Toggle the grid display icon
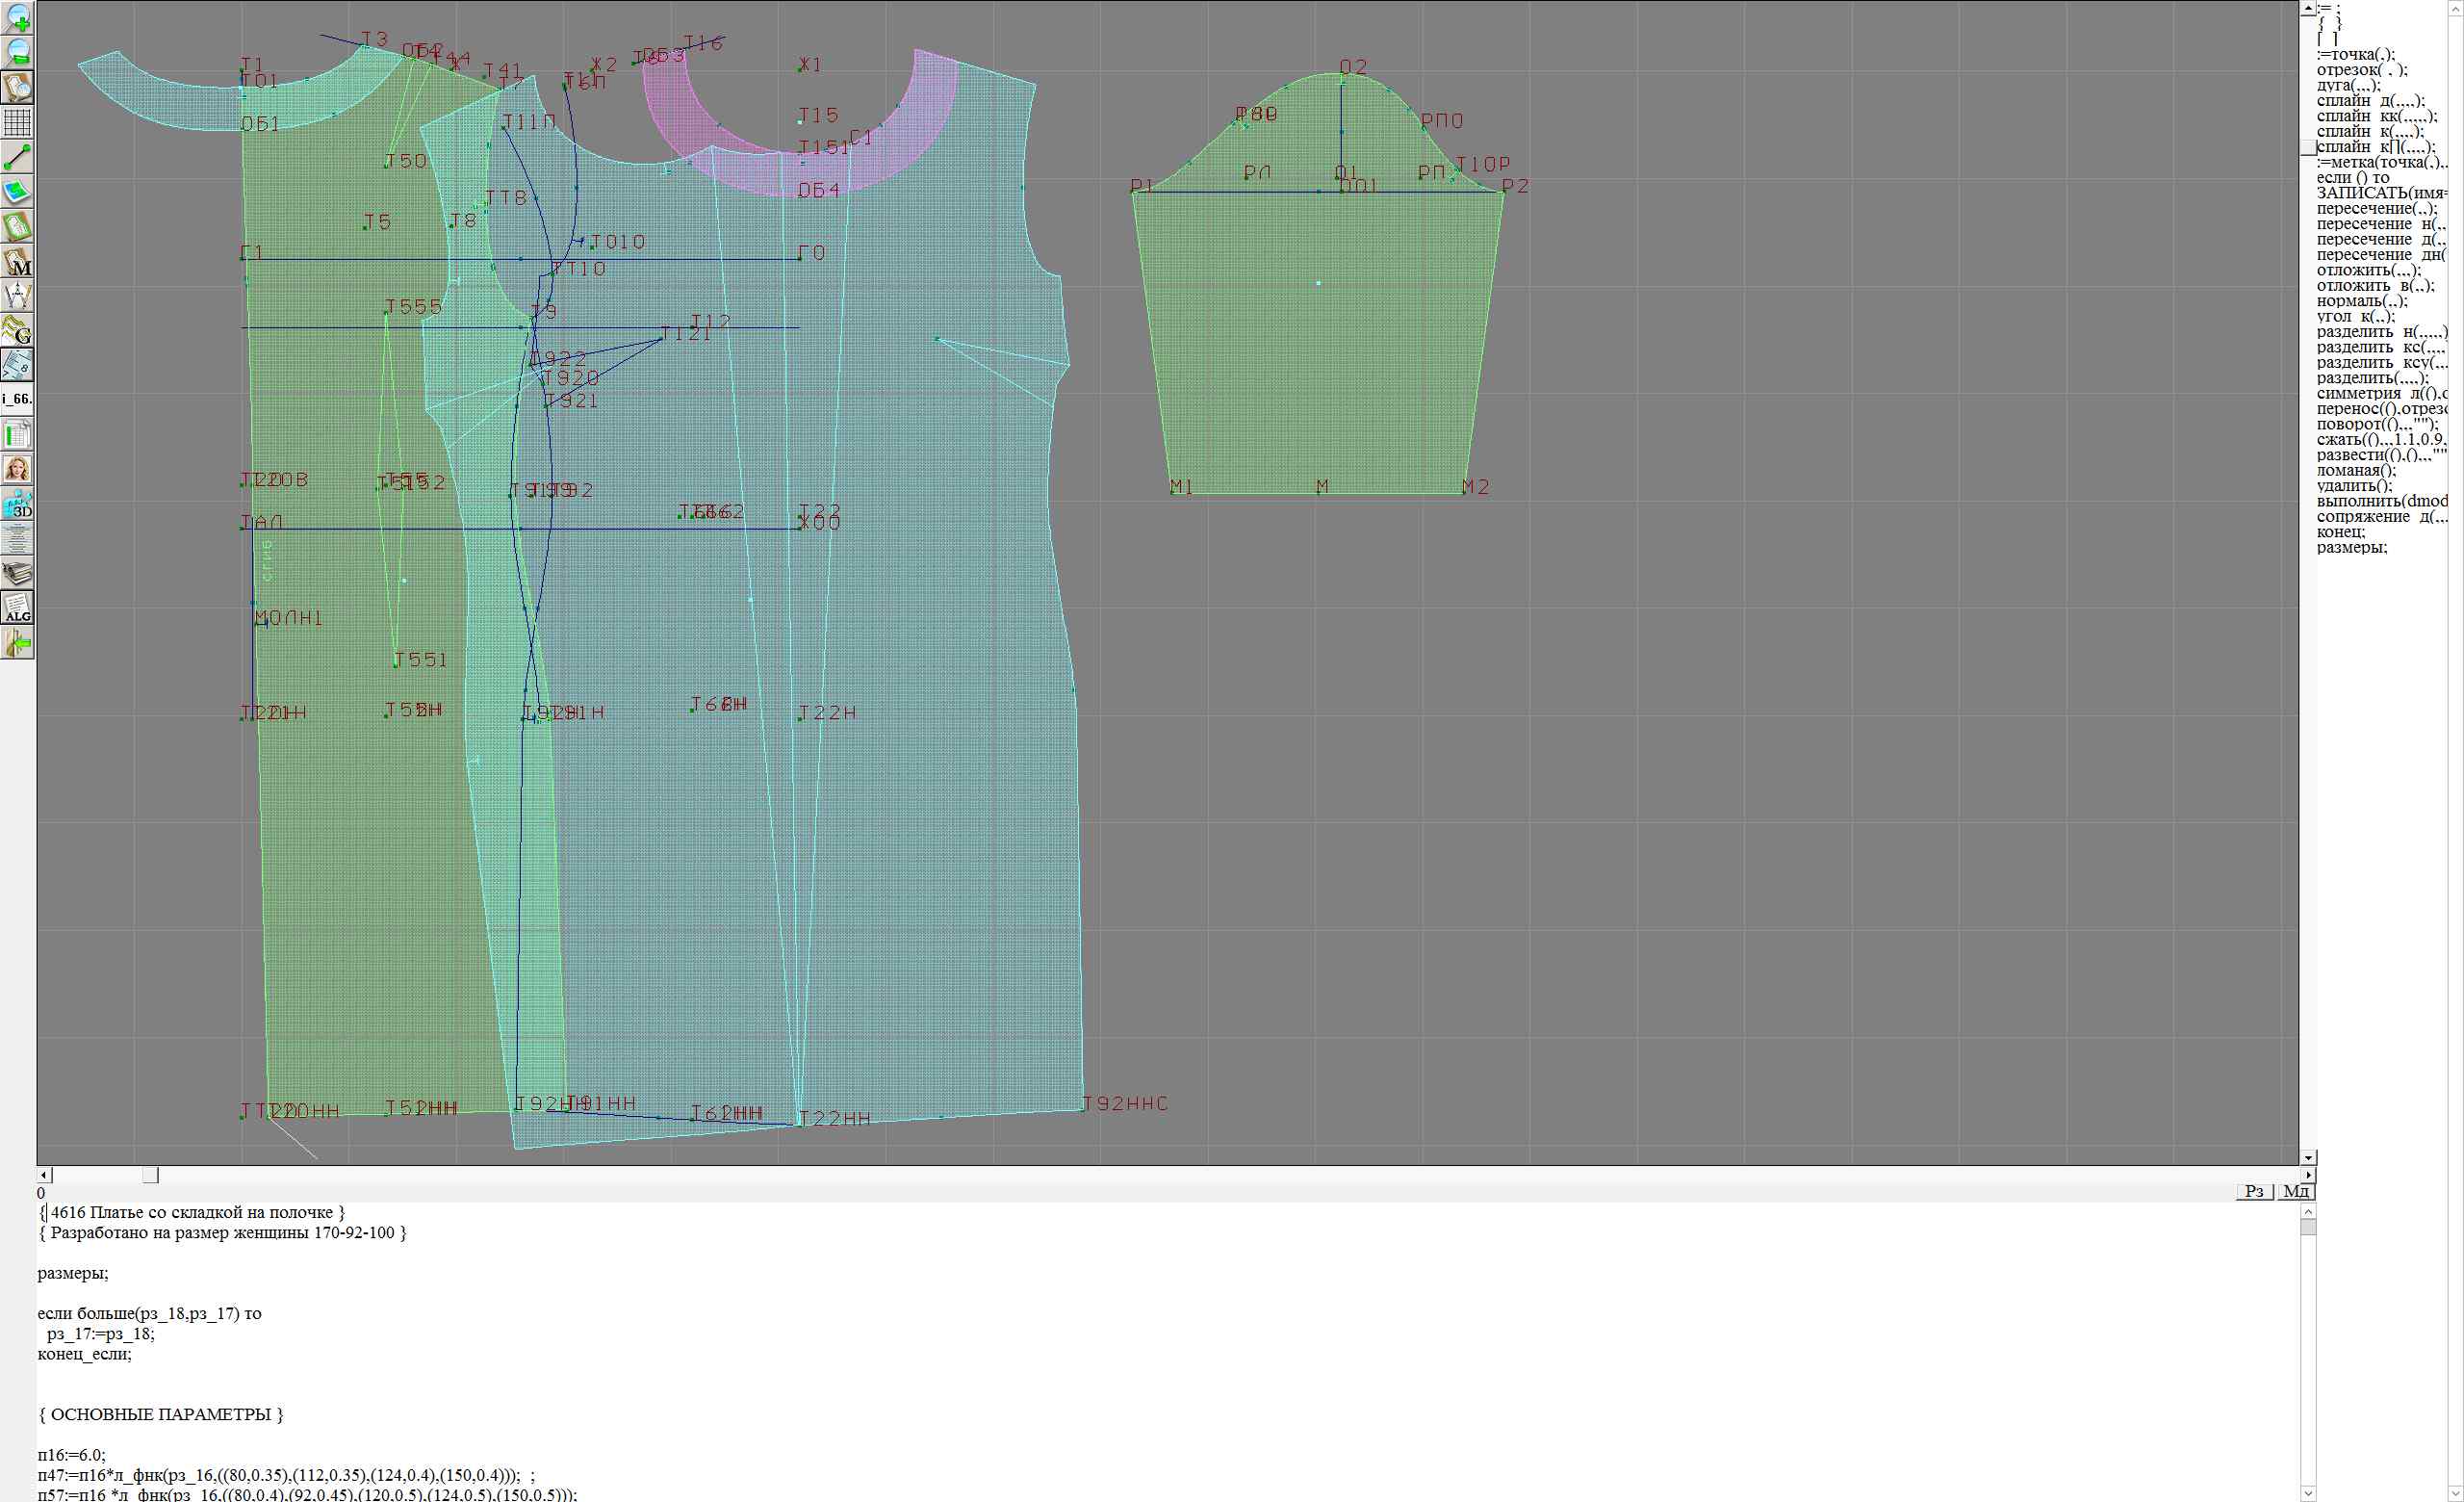 tap(18, 122)
